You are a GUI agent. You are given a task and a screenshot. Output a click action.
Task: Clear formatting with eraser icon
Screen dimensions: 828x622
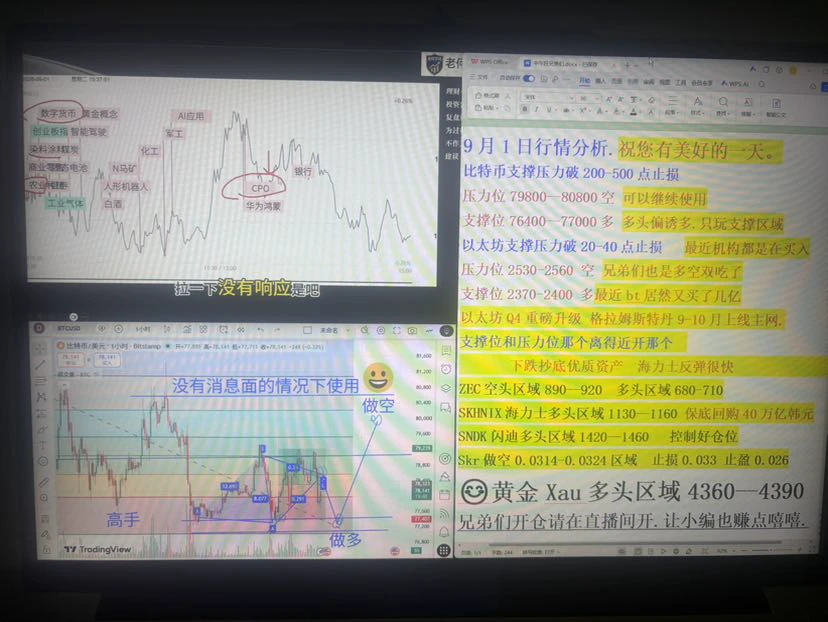[x=651, y=100]
